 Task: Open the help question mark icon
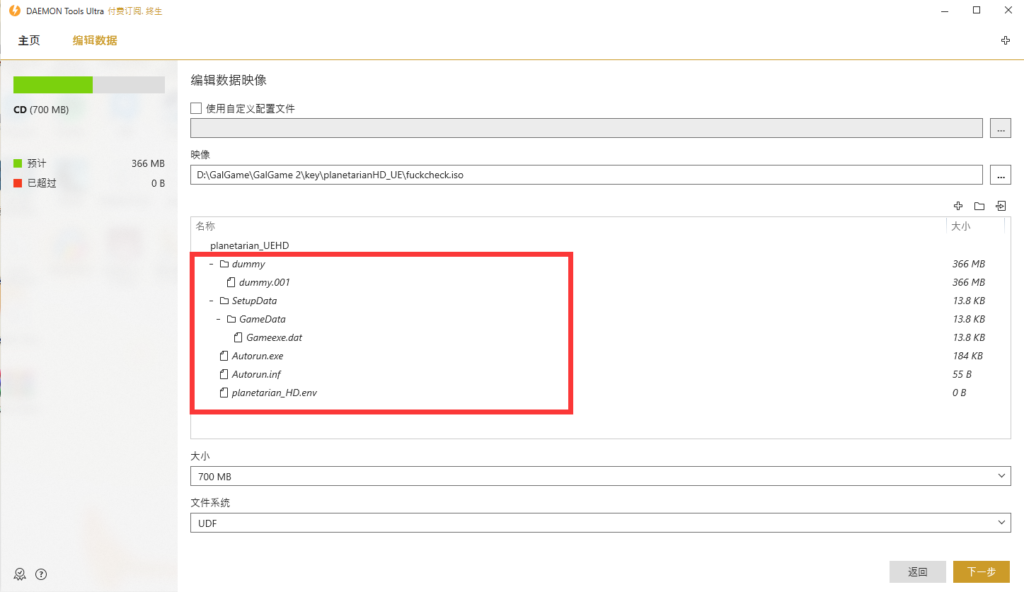[x=41, y=574]
